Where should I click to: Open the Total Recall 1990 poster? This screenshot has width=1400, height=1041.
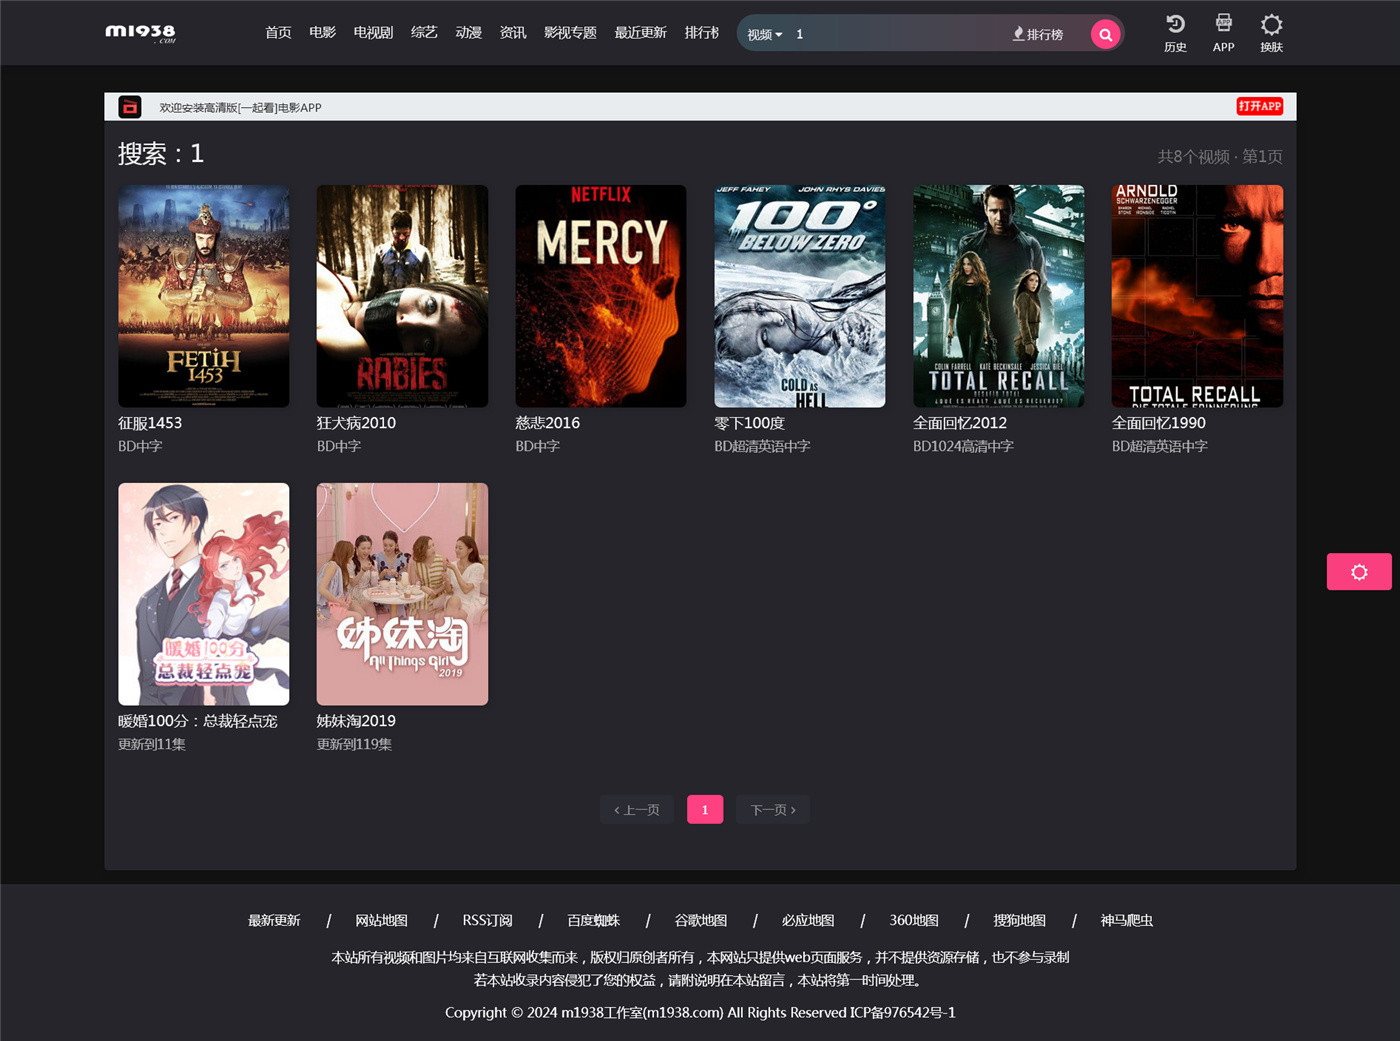(1197, 296)
